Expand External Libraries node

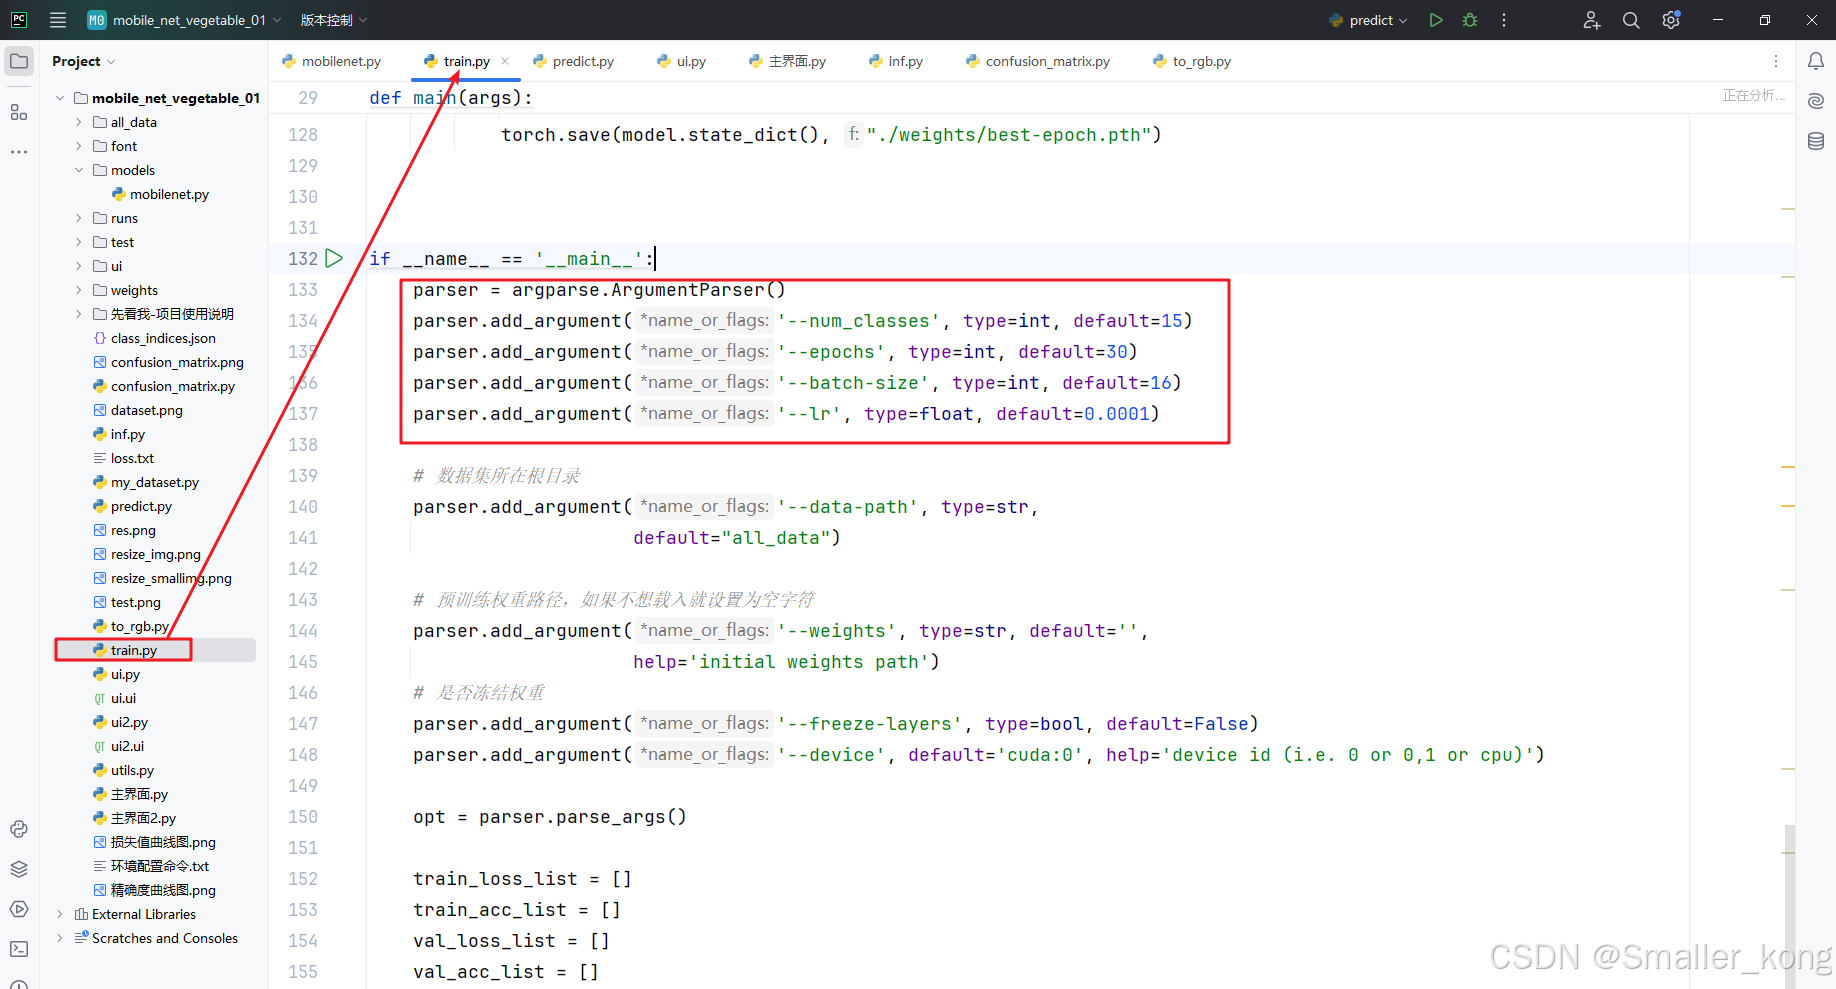pyautogui.click(x=60, y=914)
